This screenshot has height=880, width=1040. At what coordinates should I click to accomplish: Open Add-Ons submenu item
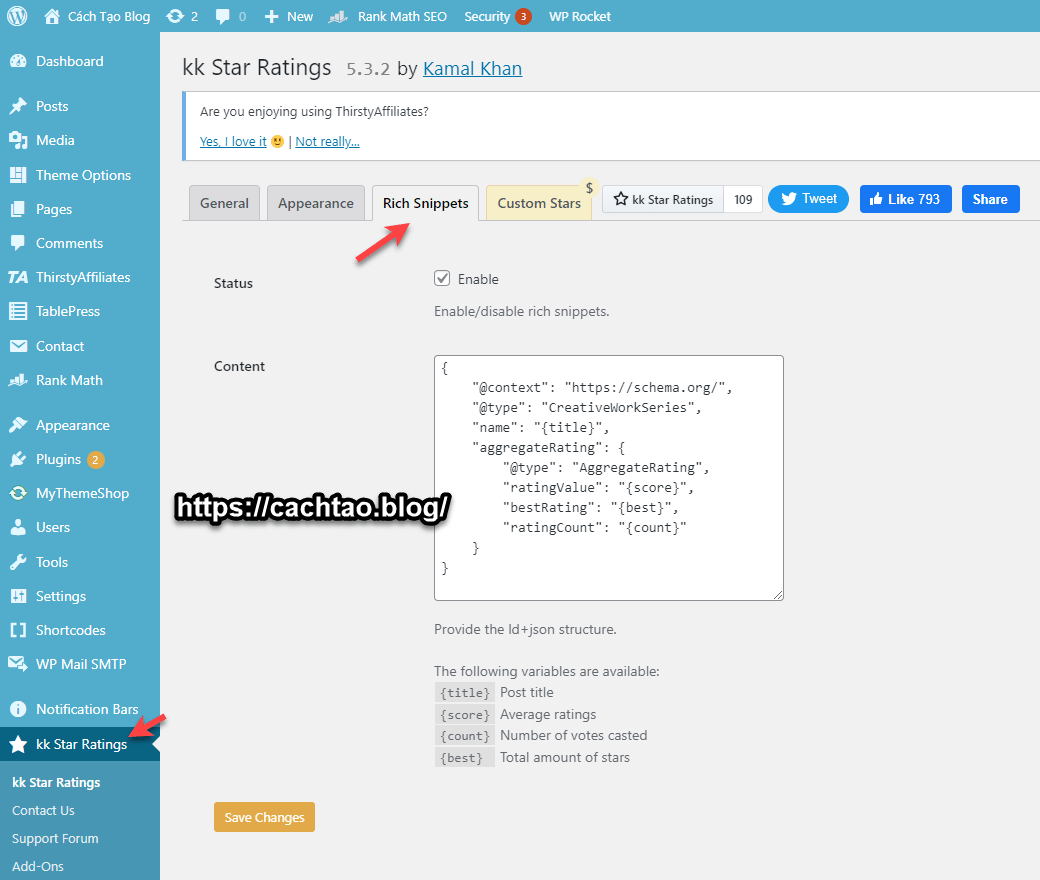coord(38,866)
